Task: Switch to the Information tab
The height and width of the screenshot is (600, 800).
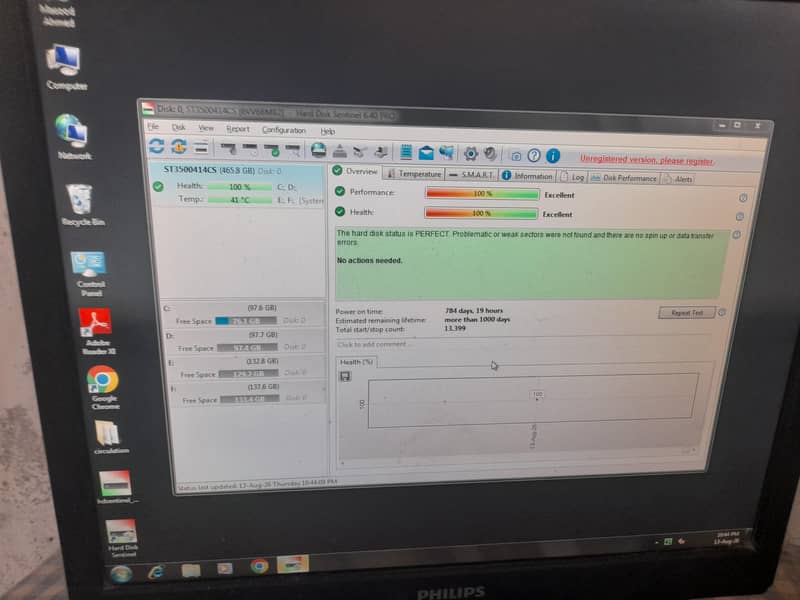Action: (528, 176)
